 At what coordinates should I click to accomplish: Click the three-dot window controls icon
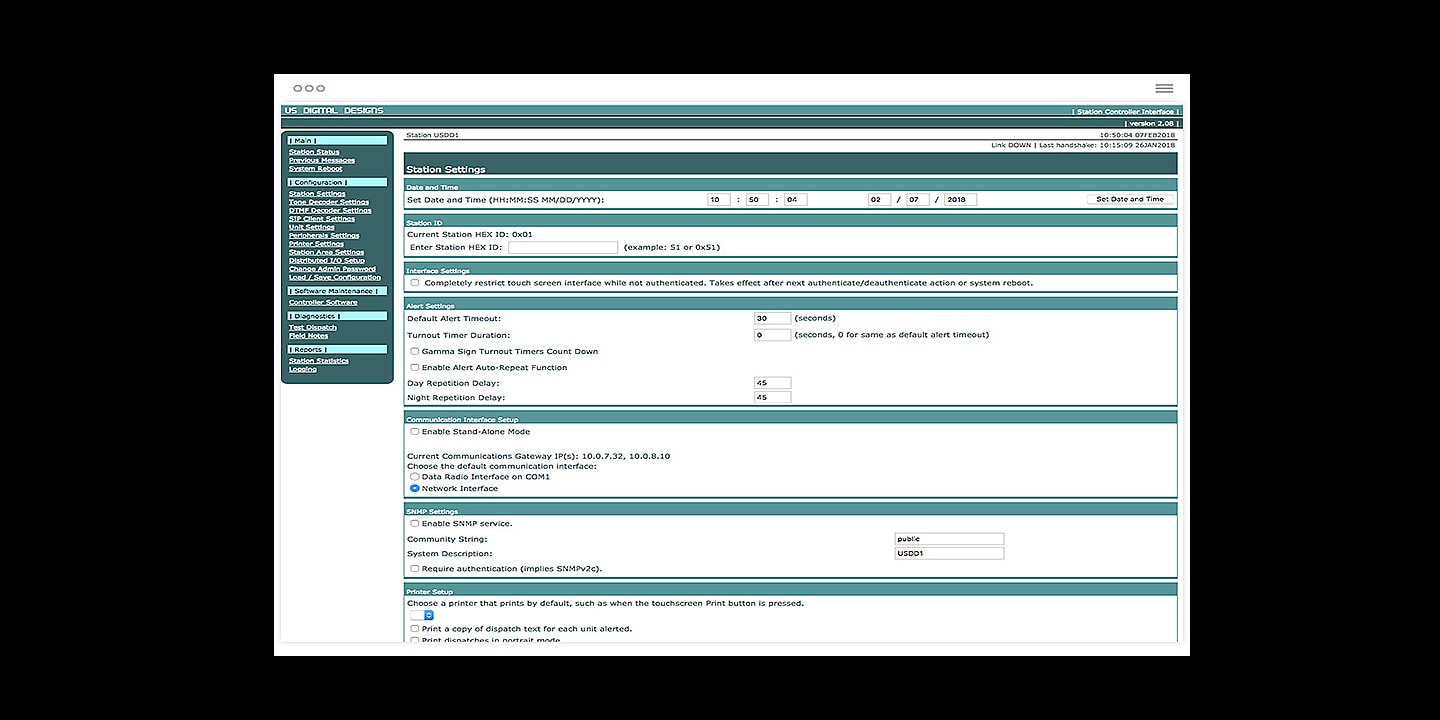309,88
